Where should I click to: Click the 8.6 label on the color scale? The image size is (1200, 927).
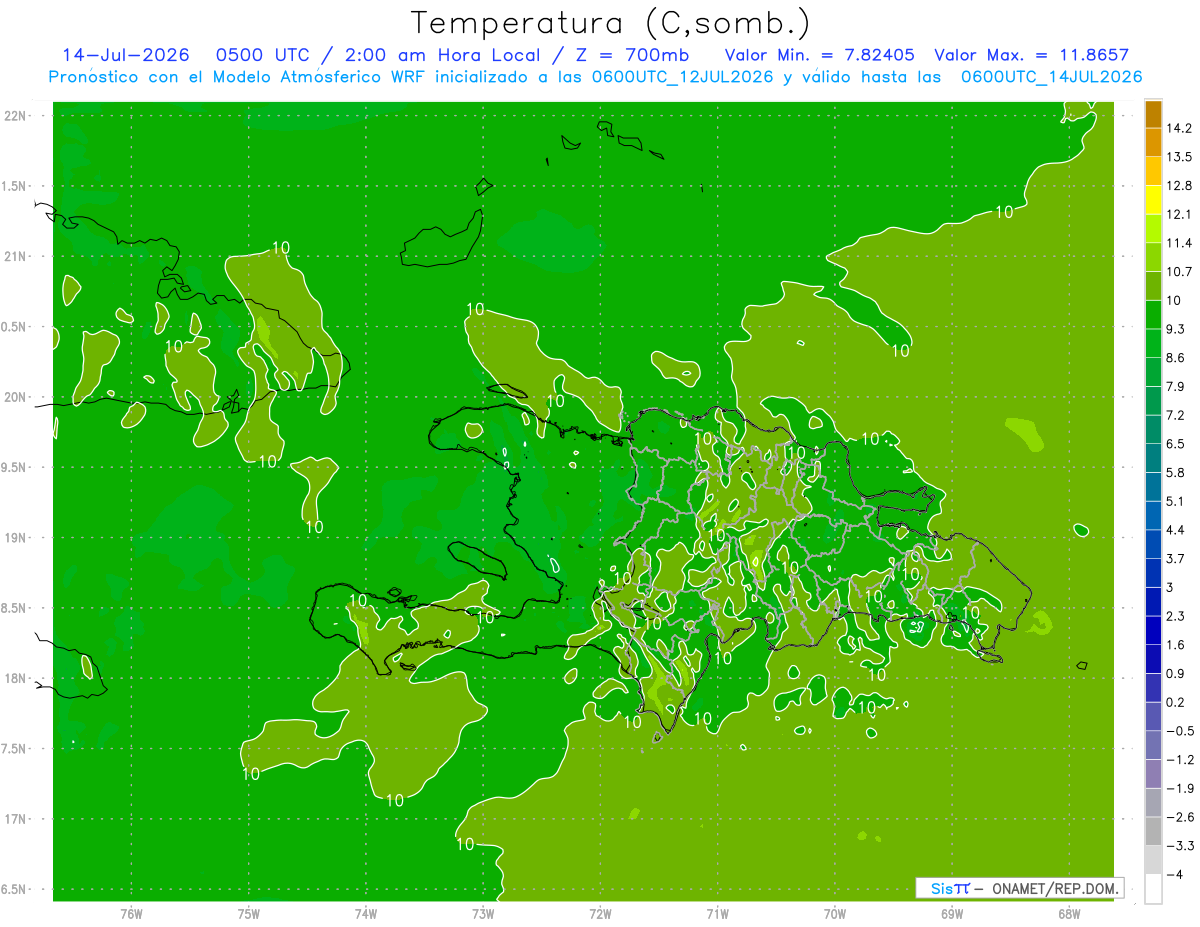point(1175,358)
